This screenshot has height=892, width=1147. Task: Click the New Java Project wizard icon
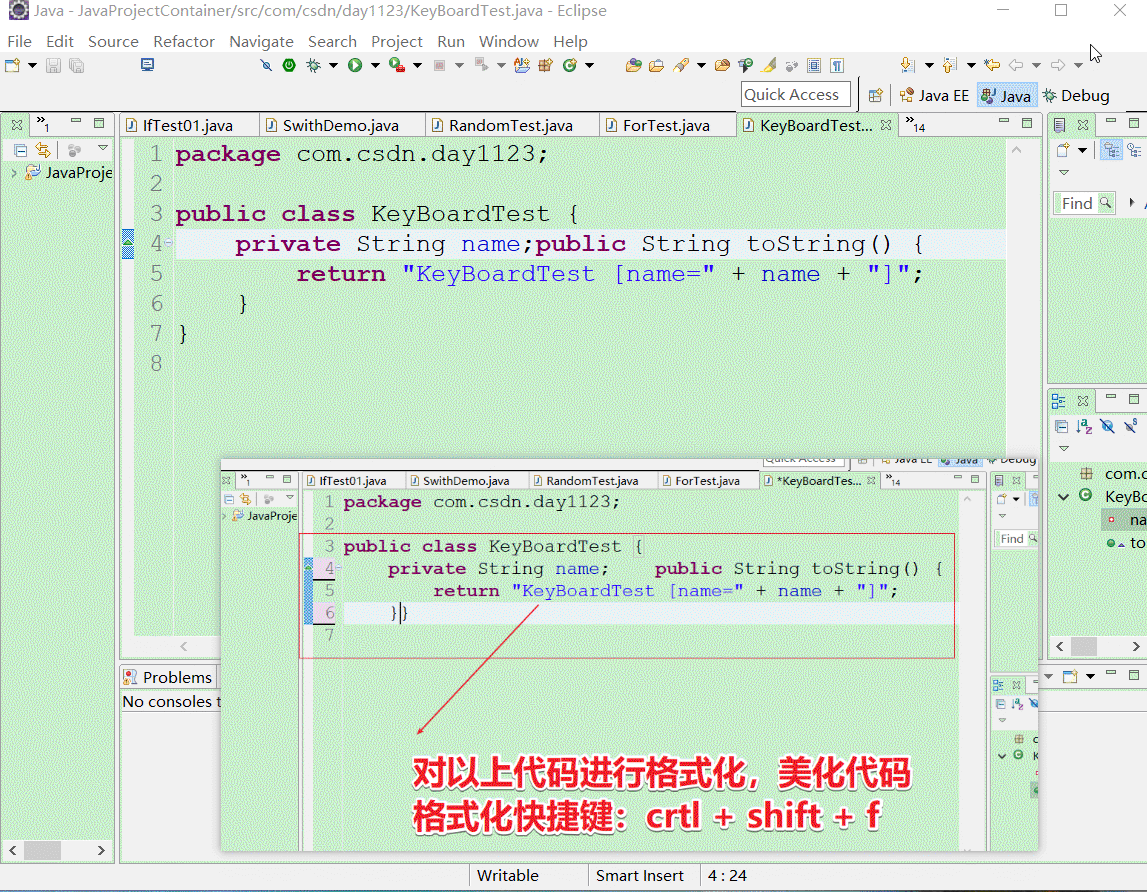coord(522,65)
